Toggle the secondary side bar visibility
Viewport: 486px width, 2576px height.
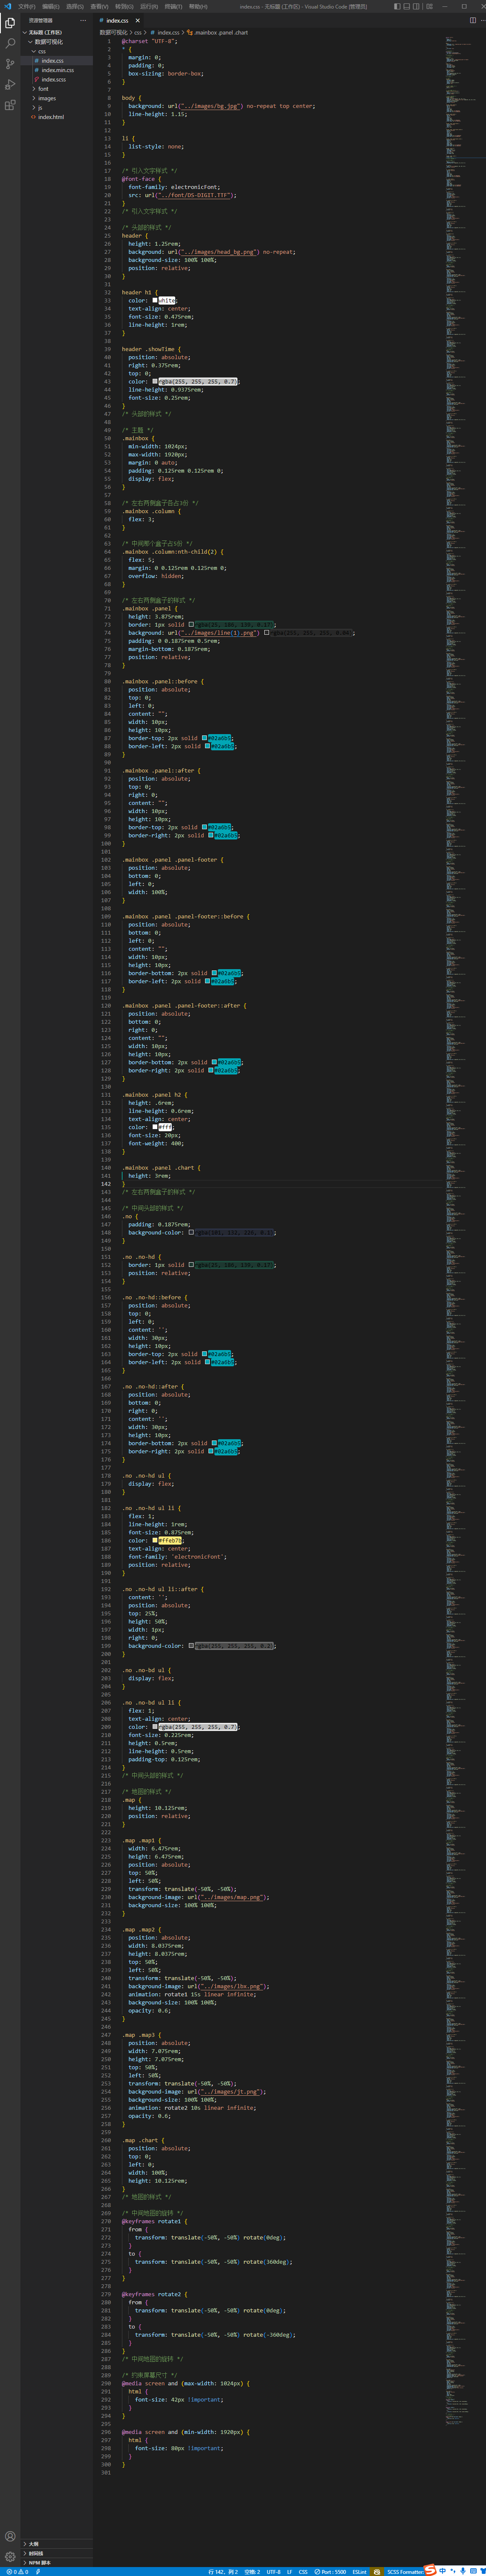pyautogui.click(x=417, y=6)
